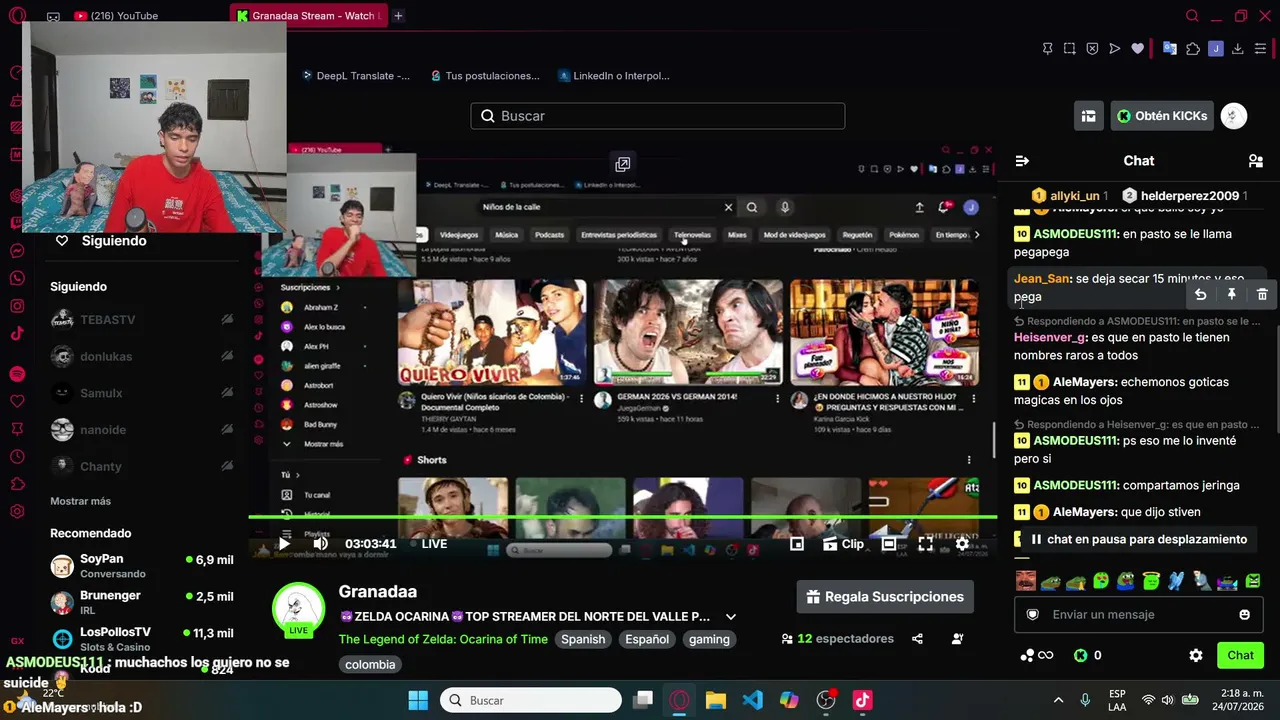Click the green stream progress bar
The image size is (1280, 720).
(622, 517)
